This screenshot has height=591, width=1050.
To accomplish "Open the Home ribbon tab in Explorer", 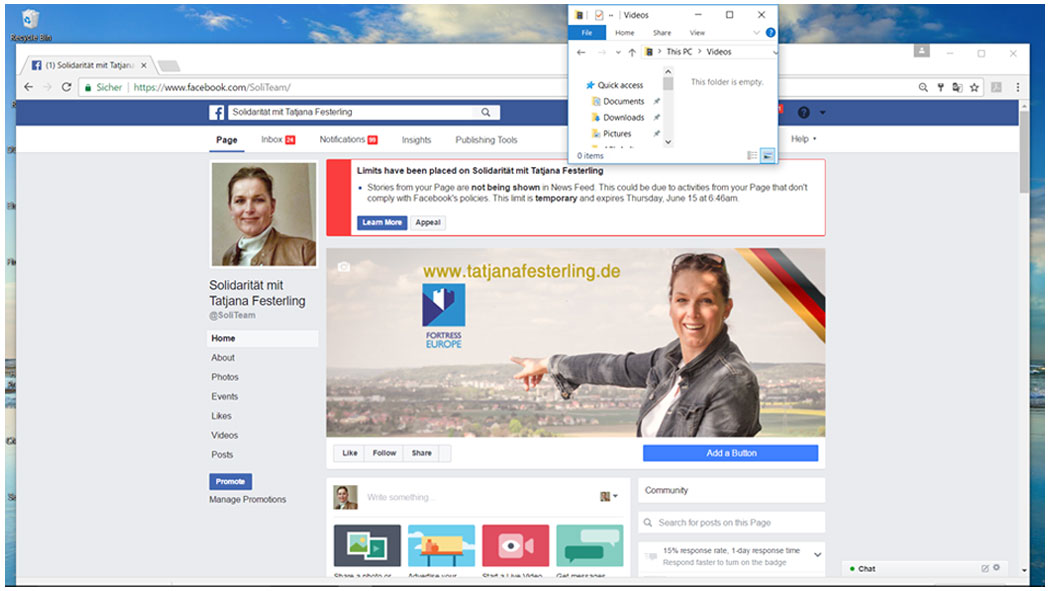I will pos(625,32).
